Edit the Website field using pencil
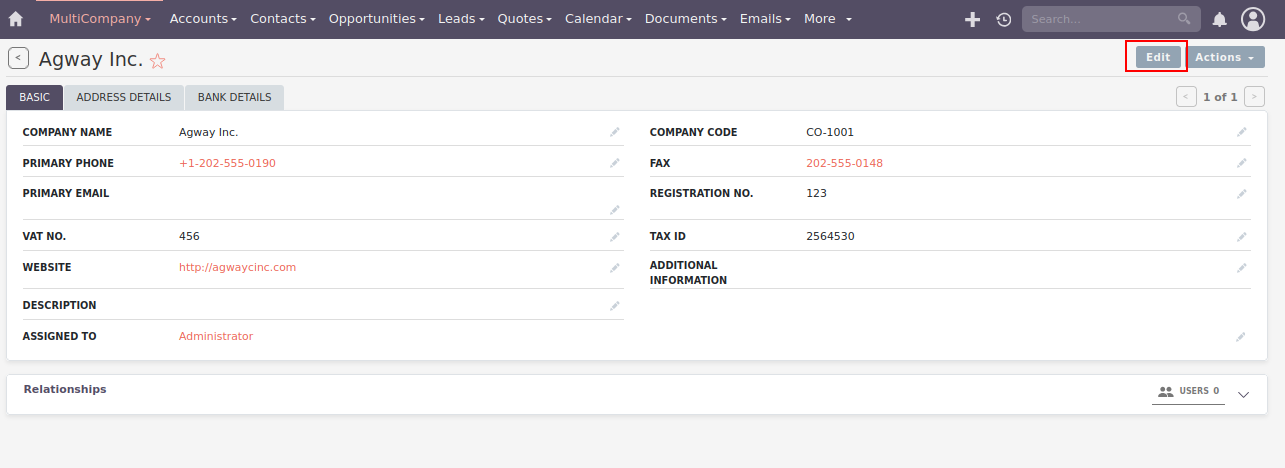Screen dimensions: 1285x468 [x=615, y=268]
